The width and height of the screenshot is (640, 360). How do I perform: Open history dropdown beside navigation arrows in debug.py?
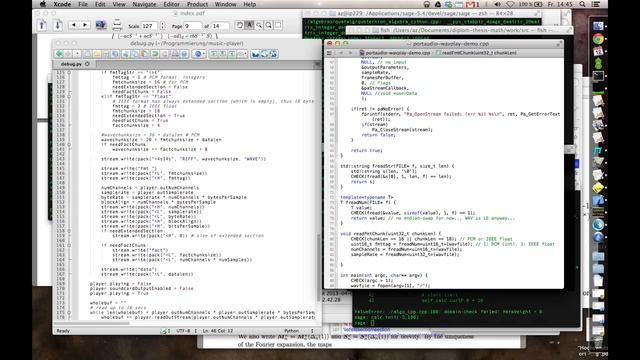pyautogui.click(x=77, y=54)
